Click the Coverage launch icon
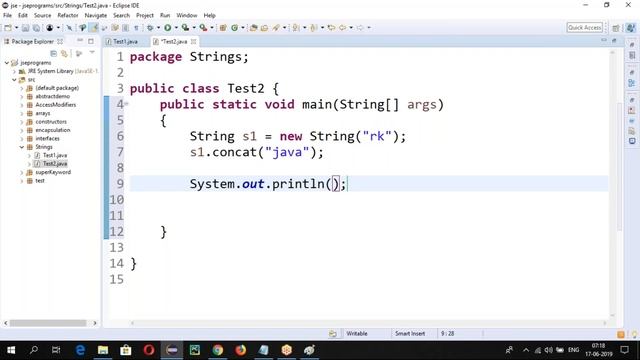Screen dimensions: 640x360 (185, 28)
